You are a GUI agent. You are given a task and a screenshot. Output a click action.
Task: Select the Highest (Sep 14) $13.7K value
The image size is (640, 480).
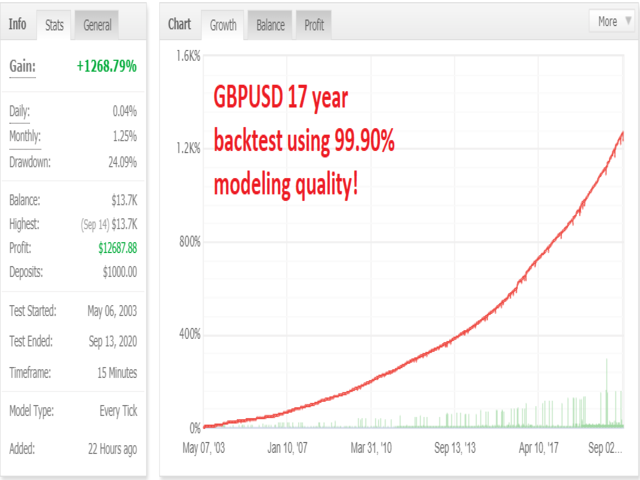(x=109, y=224)
